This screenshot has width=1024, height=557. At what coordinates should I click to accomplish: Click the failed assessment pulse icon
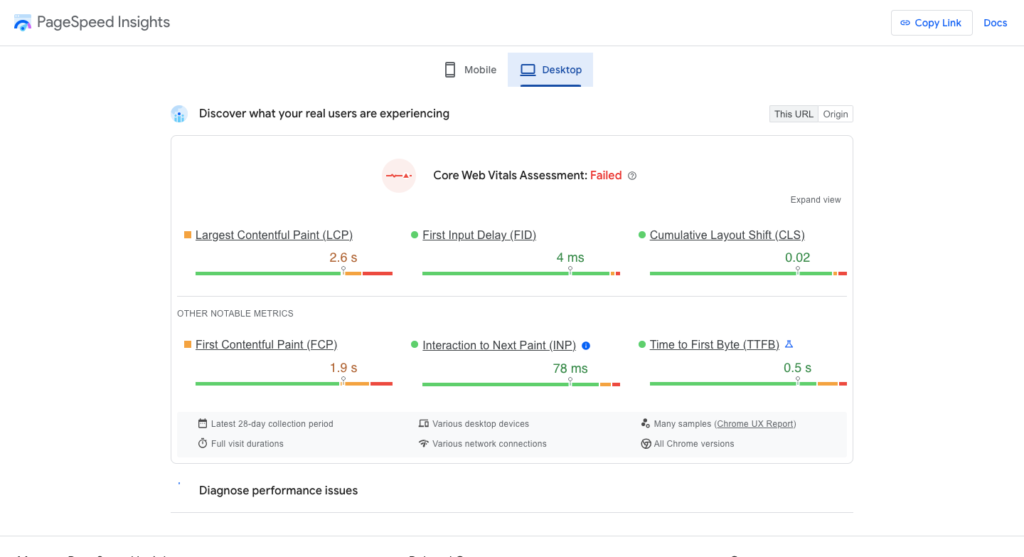[x=399, y=176]
